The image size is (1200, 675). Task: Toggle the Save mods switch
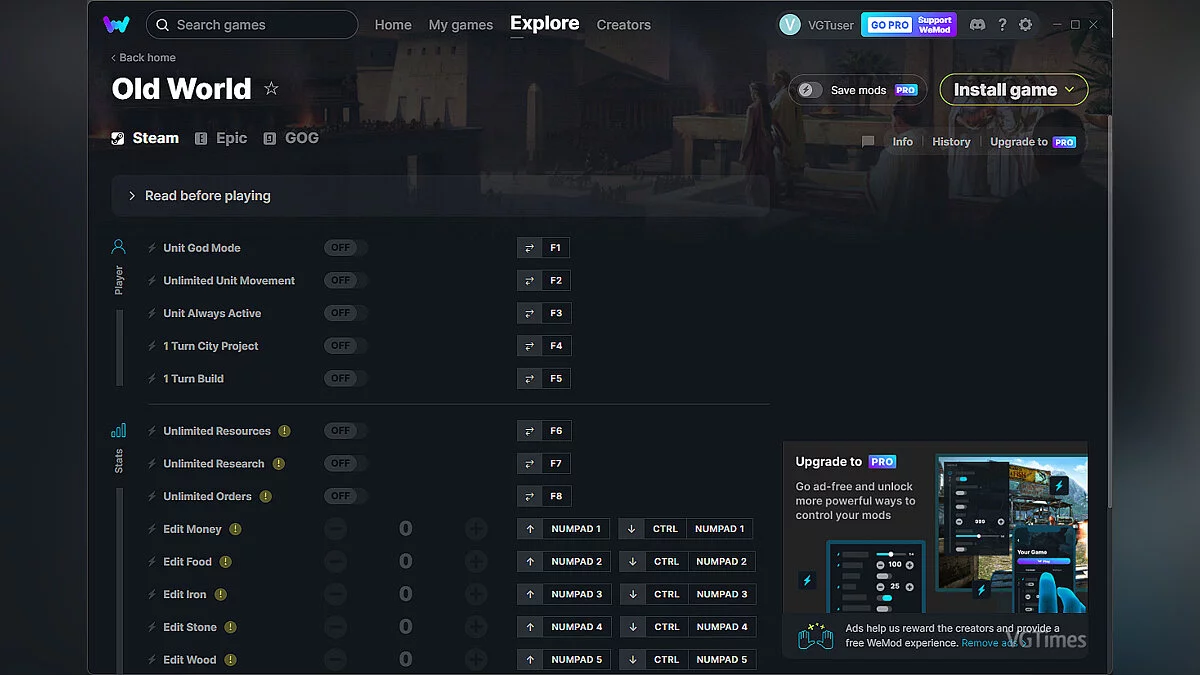click(808, 89)
